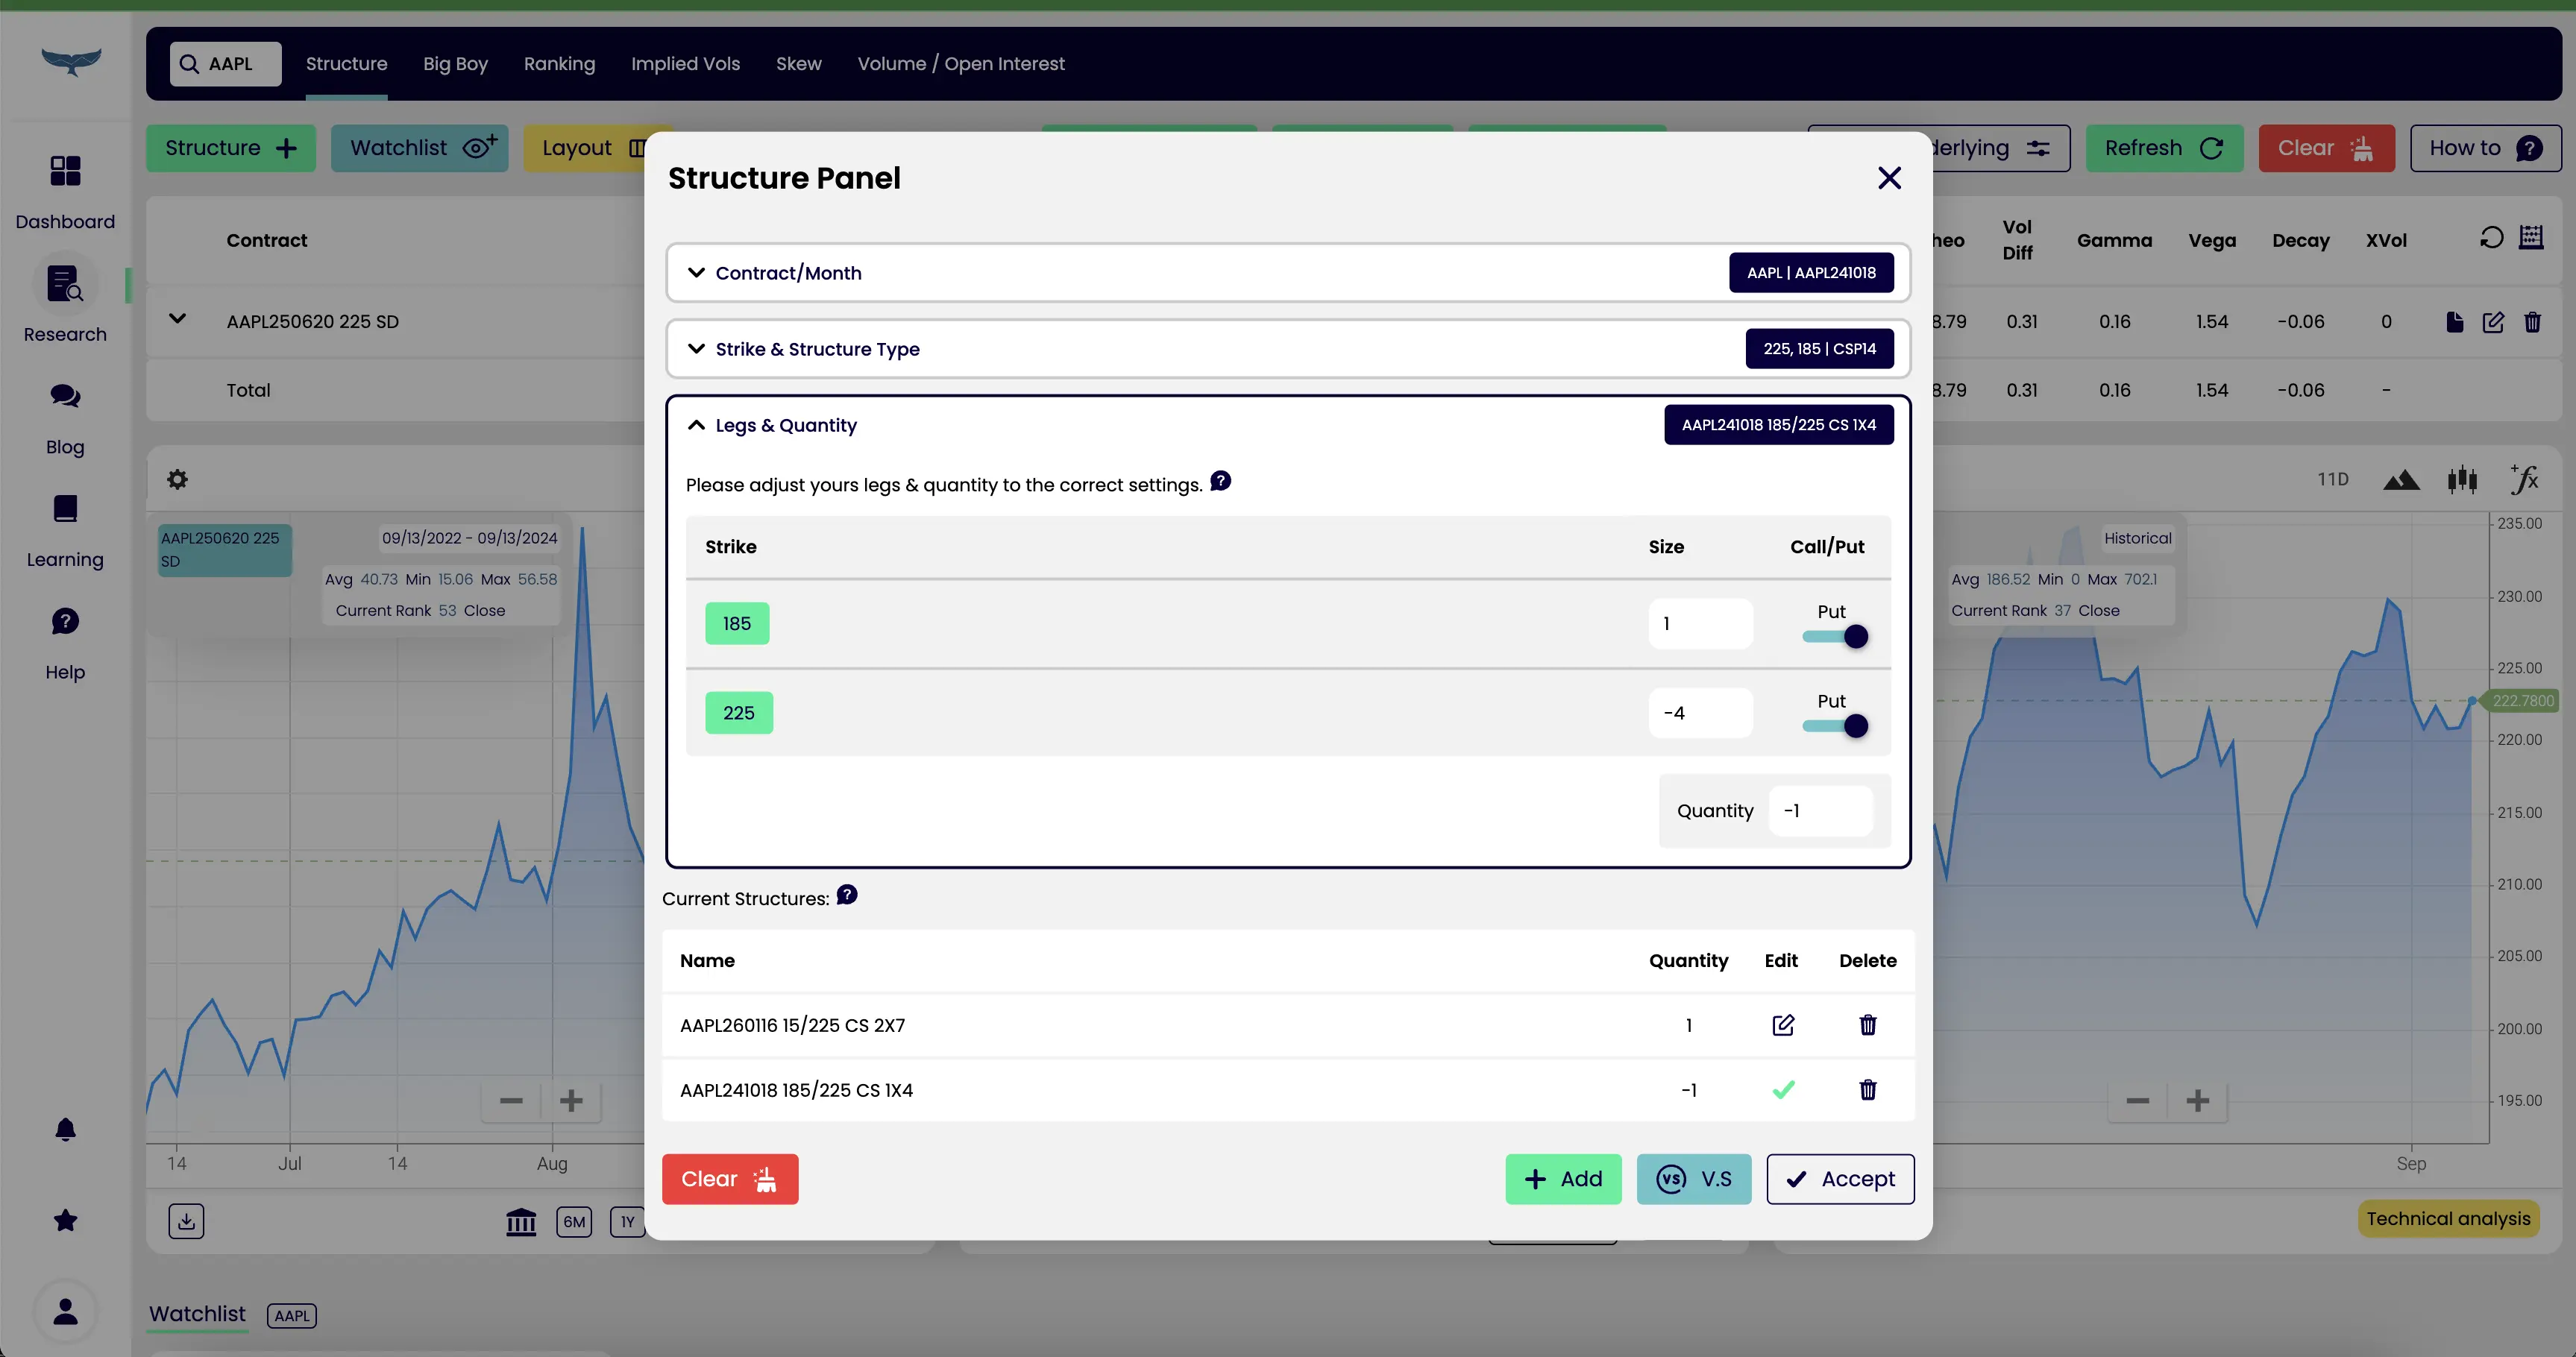Delete the AAPL260116 15/225 CS 2X7 structure

(1867, 1025)
